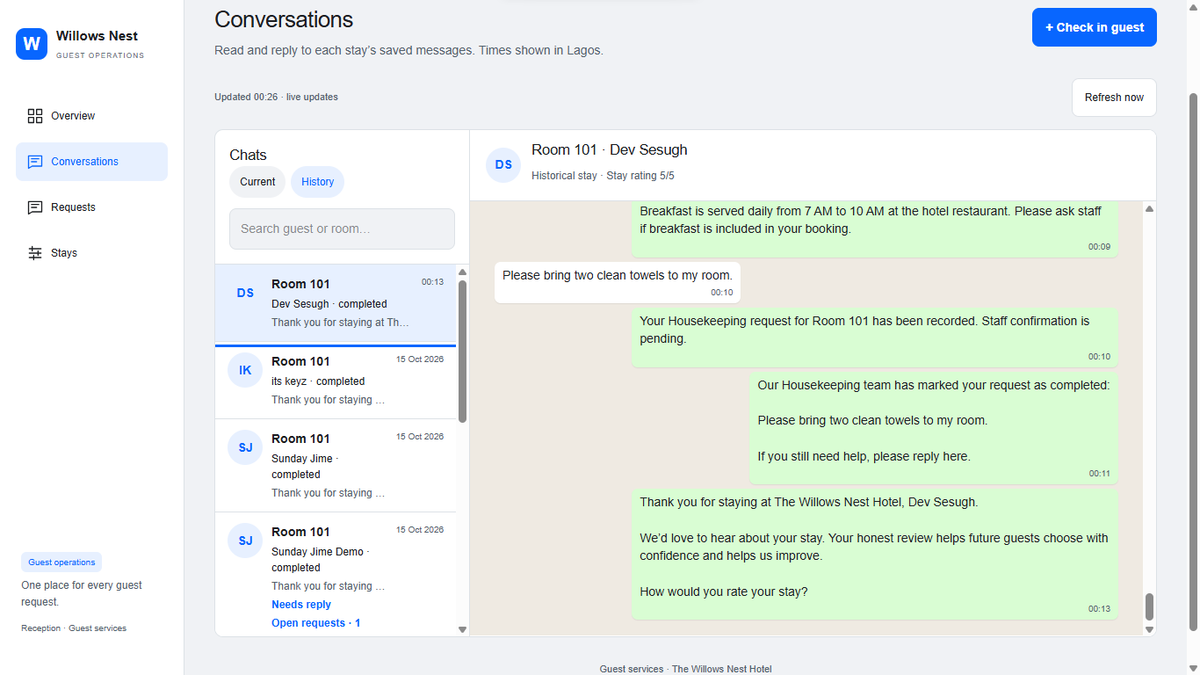The image size is (1200, 675).
Task: Click the DS avatar in conversation header
Action: (x=503, y=165)
